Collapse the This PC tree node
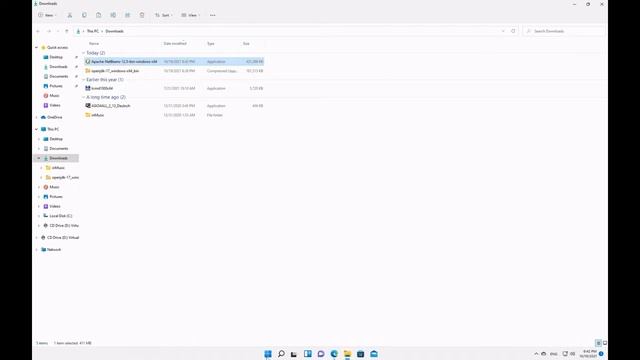Viewport: 640px width, 360px height. point(36,129)
